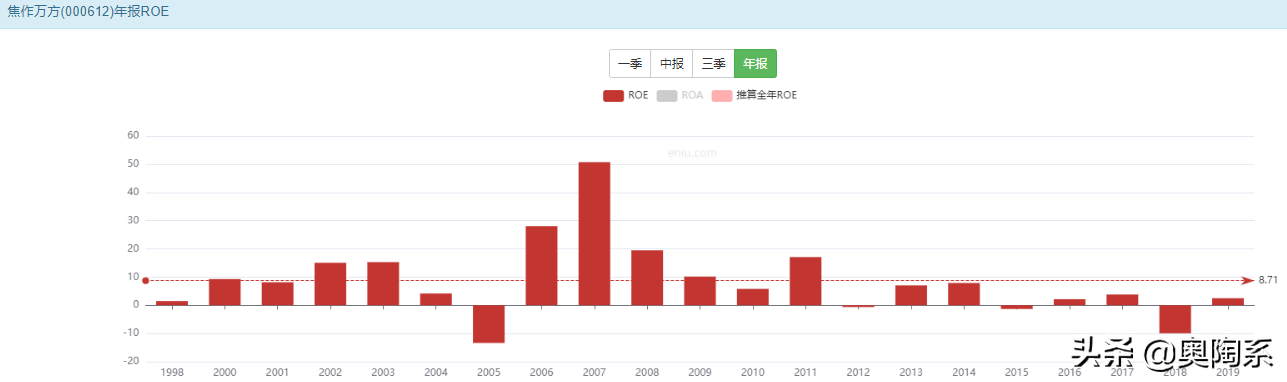
Task: Click the 2012 x-axis label
Action: pos(858,372)
